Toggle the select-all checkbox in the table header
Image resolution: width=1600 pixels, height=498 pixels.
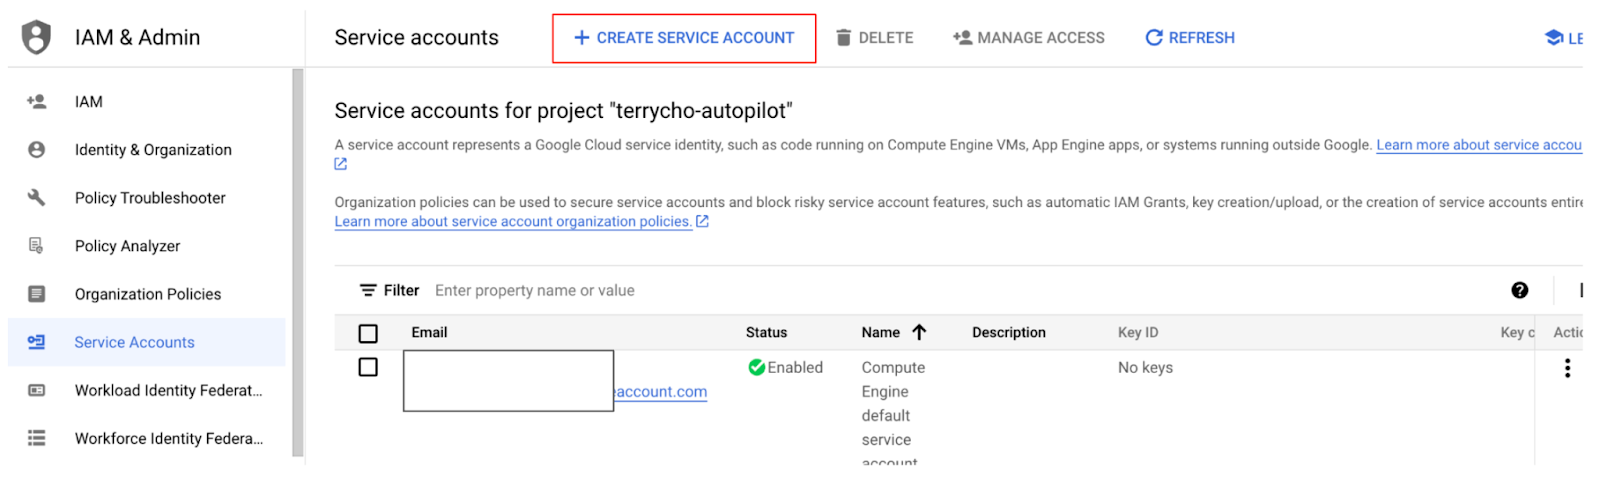[368, 333]
